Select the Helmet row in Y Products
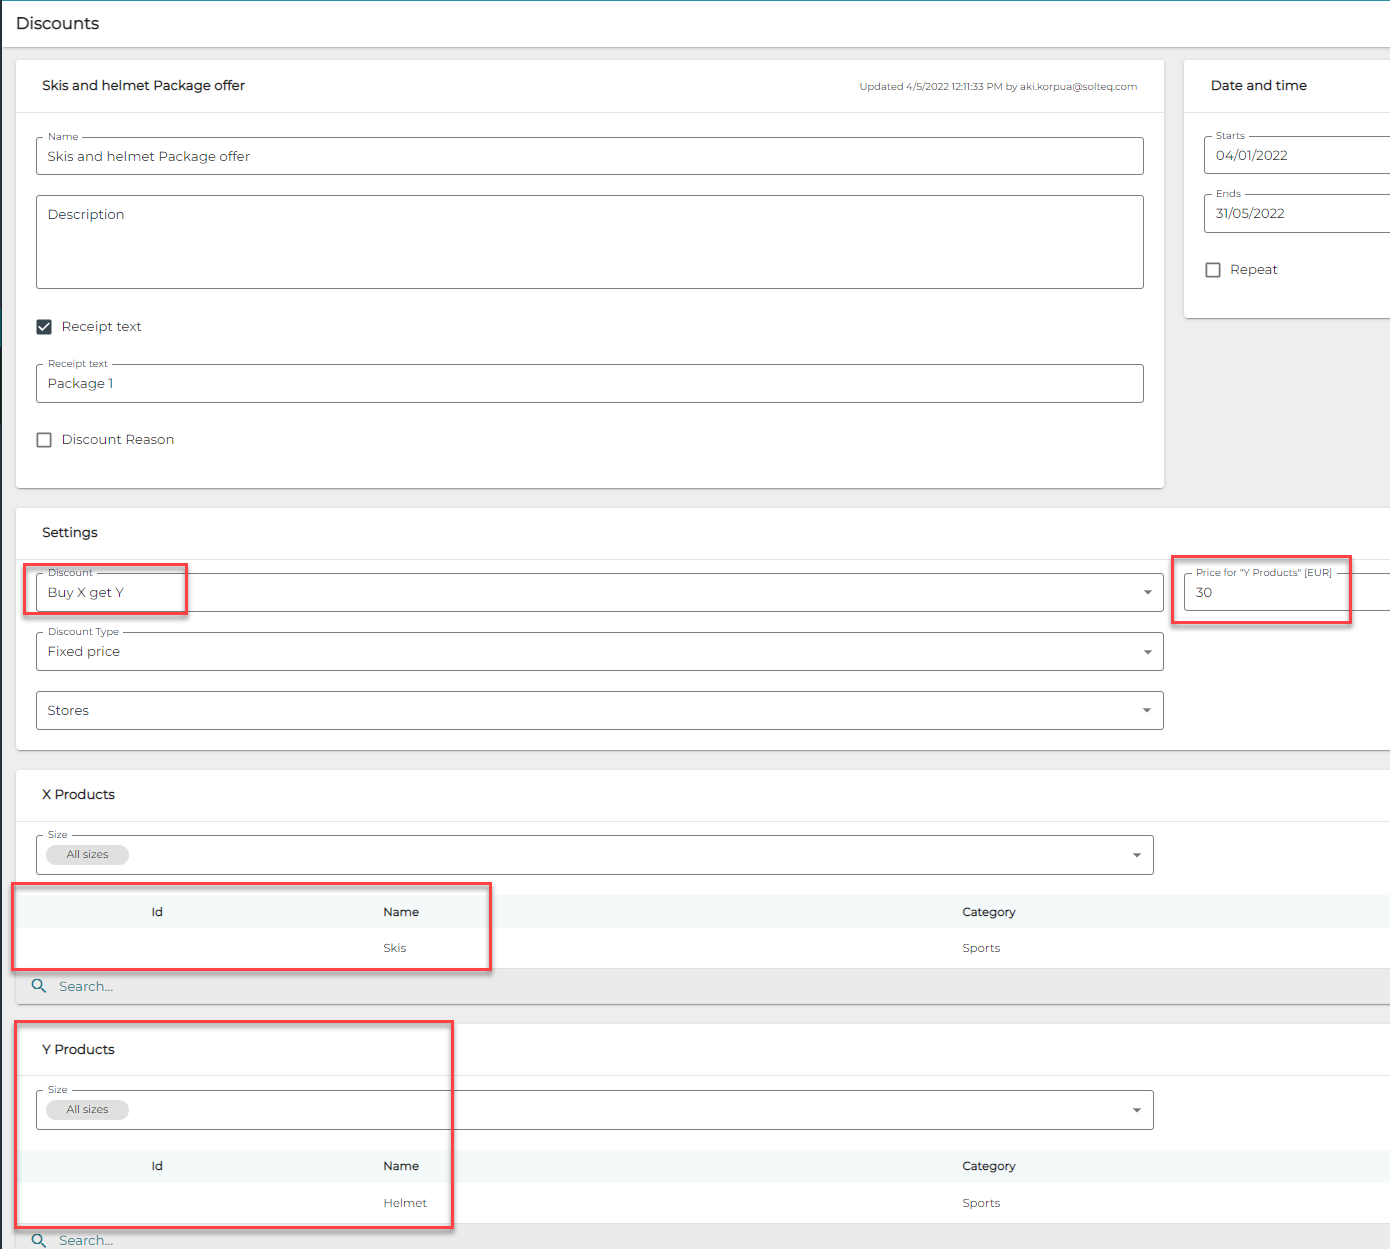1390x1249 pixels. 405,1203
